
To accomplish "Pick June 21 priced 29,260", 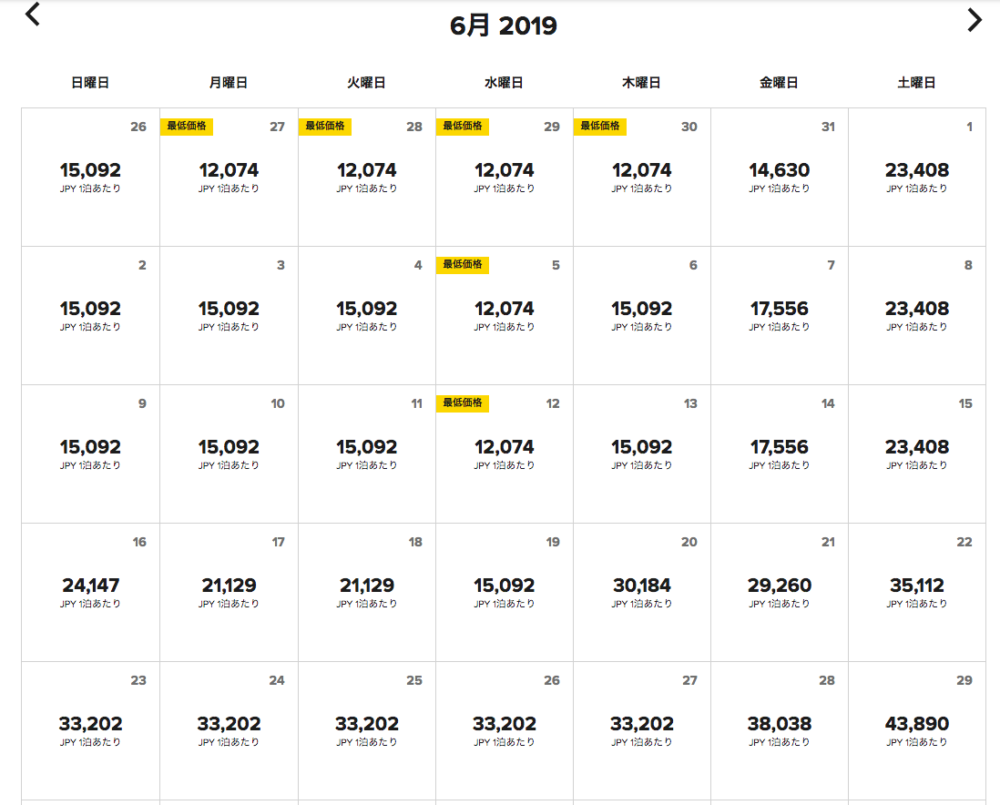I will [779, 593].
